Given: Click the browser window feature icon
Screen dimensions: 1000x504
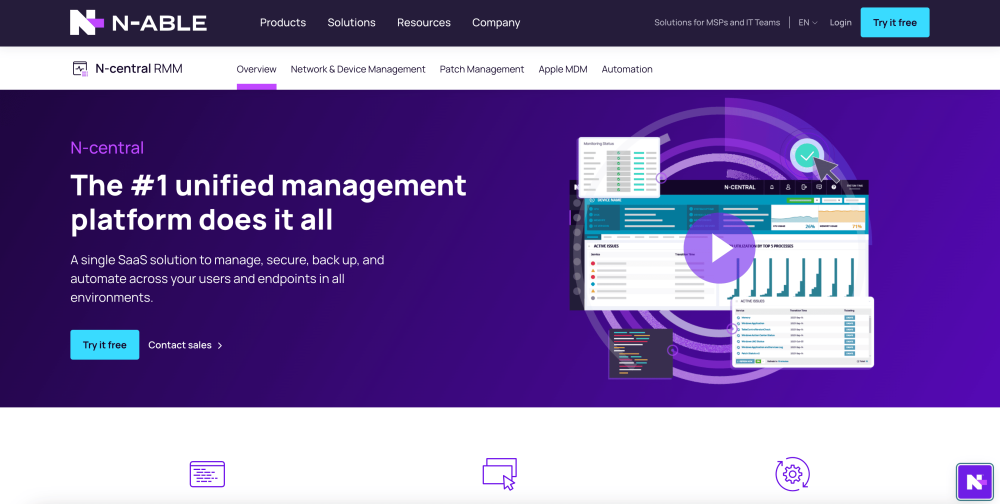Looking at the screenshot, I should pos(207,474).
